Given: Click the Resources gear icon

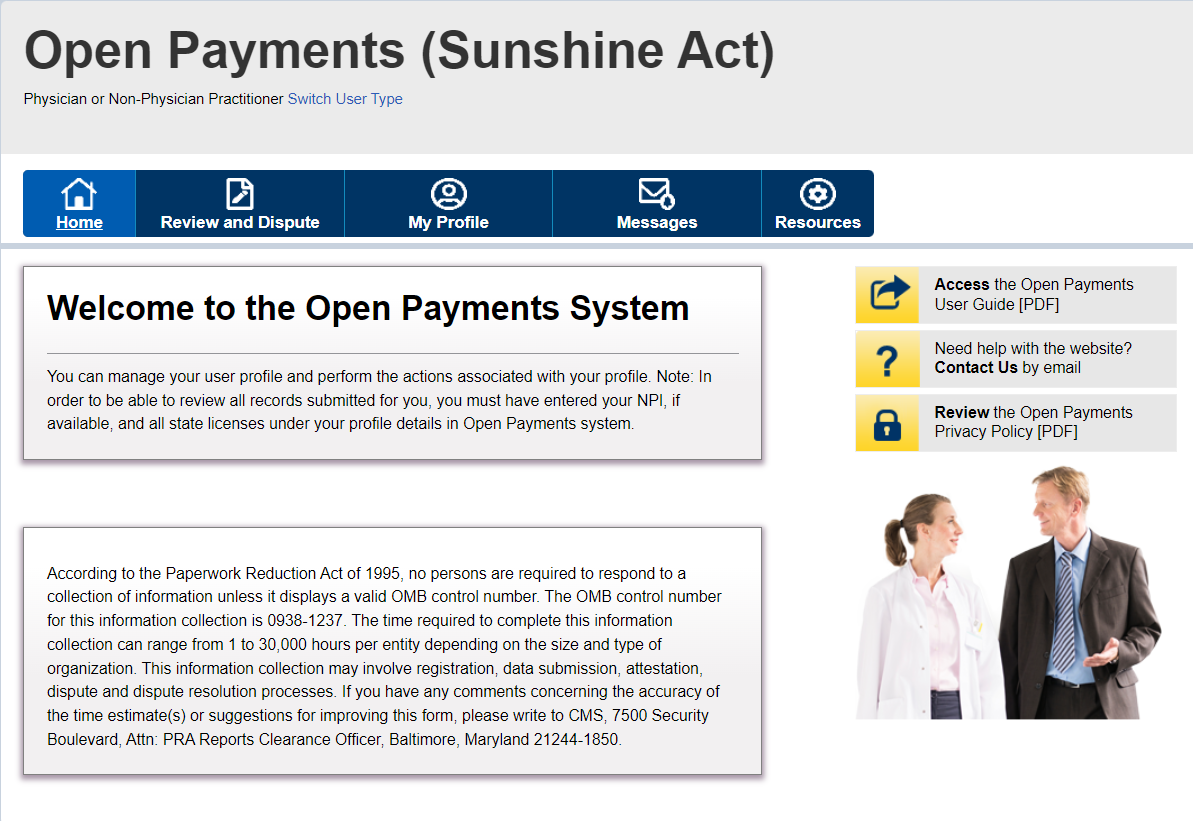Looking at the screenshot, I should point(818,193).
